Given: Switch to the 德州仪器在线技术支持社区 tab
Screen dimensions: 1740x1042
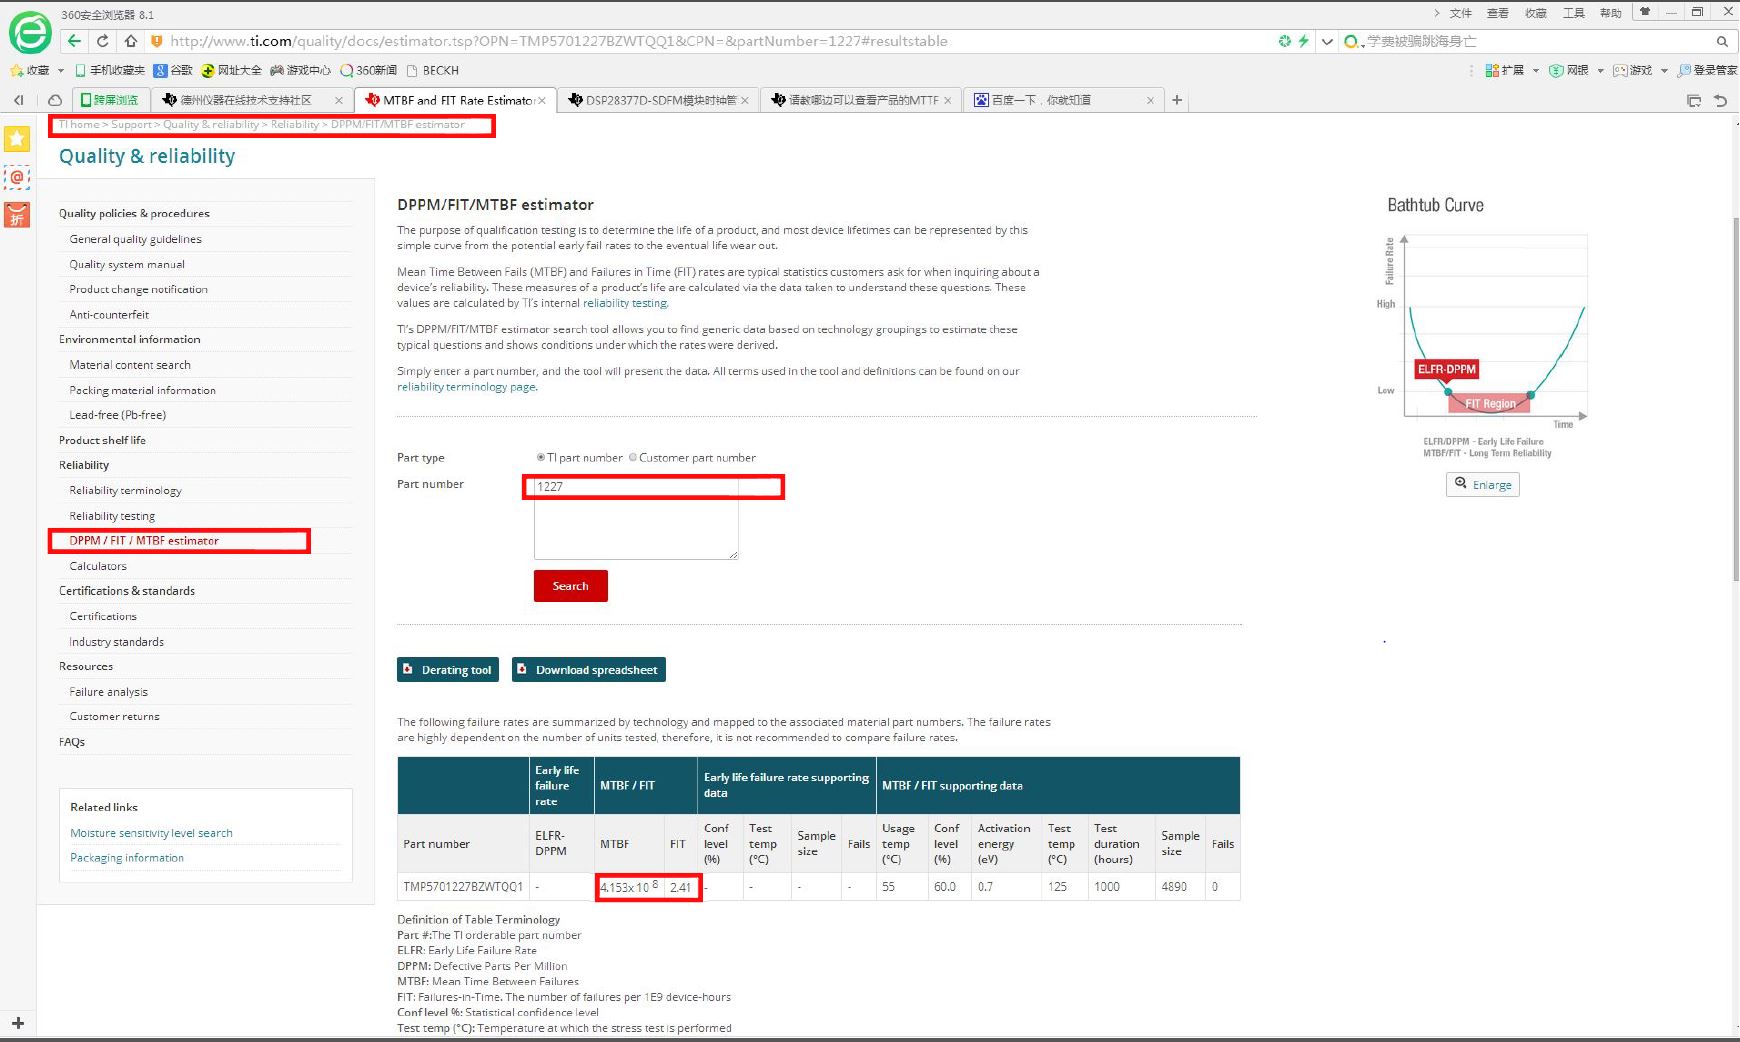Looking at the screenshot, I should 251,100.
